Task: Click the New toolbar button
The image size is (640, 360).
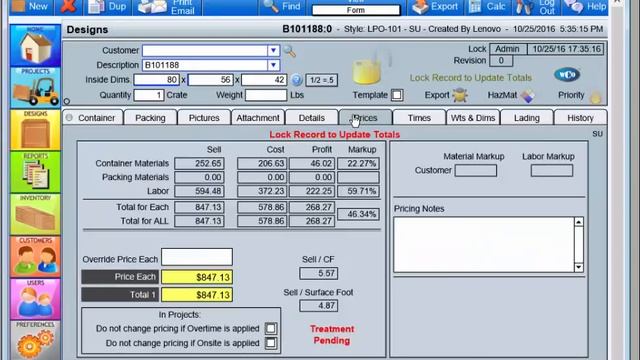Action: [31, 7]
